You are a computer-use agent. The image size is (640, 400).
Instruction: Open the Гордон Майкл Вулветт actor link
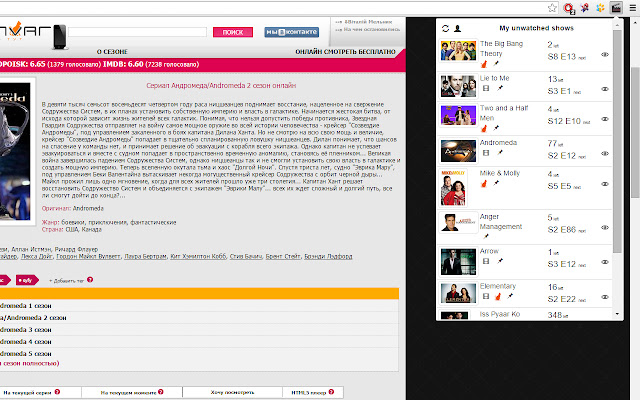tap(88, 256)
